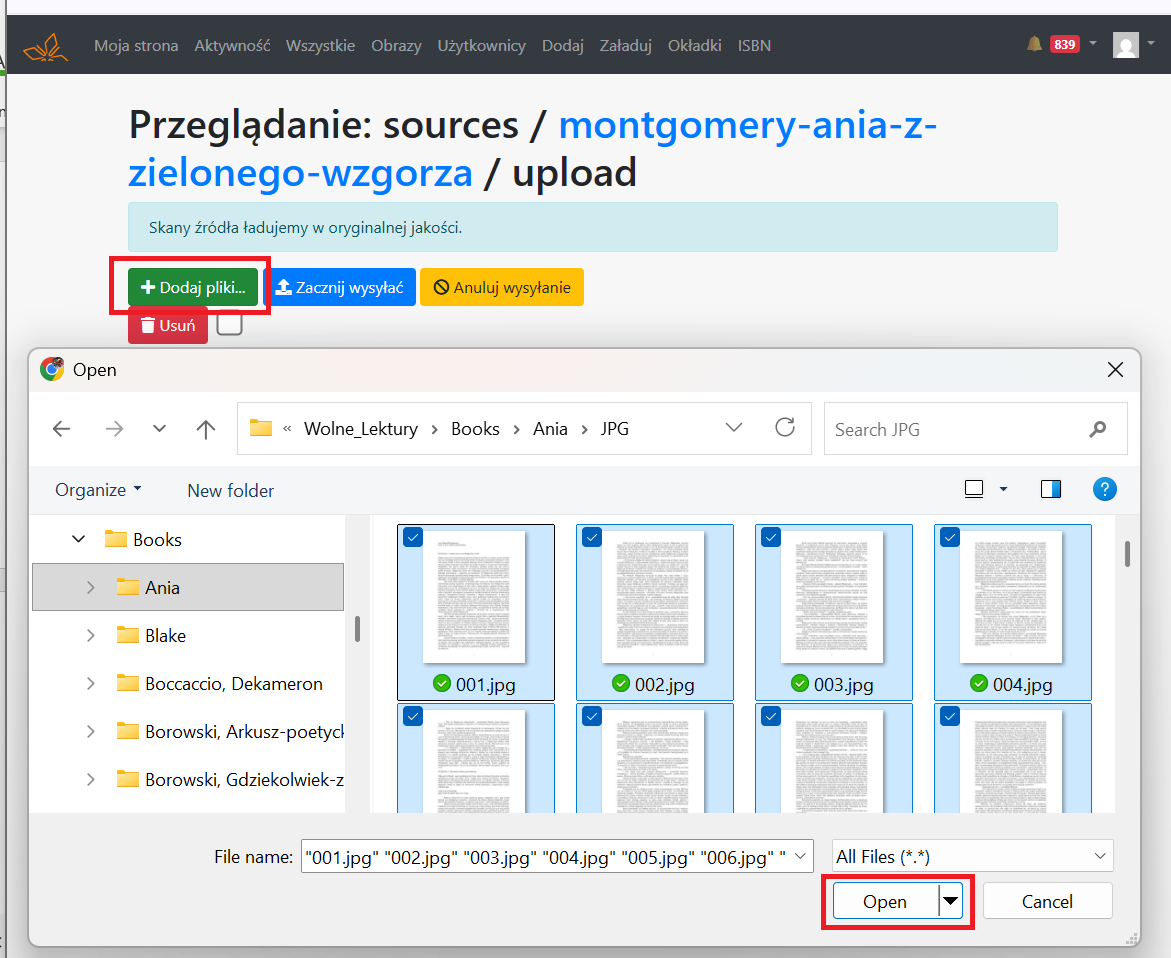Click the search magnifier in Search JPG
Viewport: 1171px width, 958px height.
click(x=1098, y=429)
